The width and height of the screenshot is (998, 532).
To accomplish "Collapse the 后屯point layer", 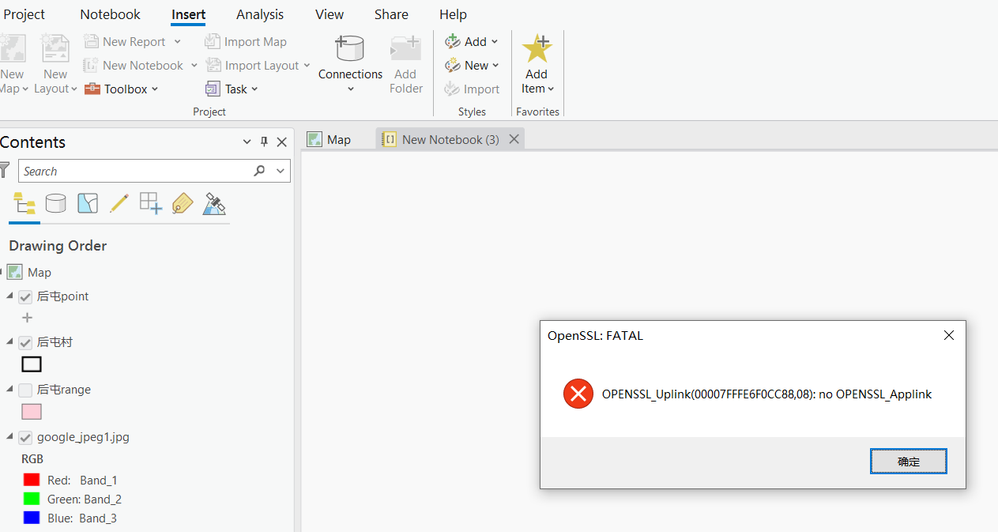I will 10,296.
